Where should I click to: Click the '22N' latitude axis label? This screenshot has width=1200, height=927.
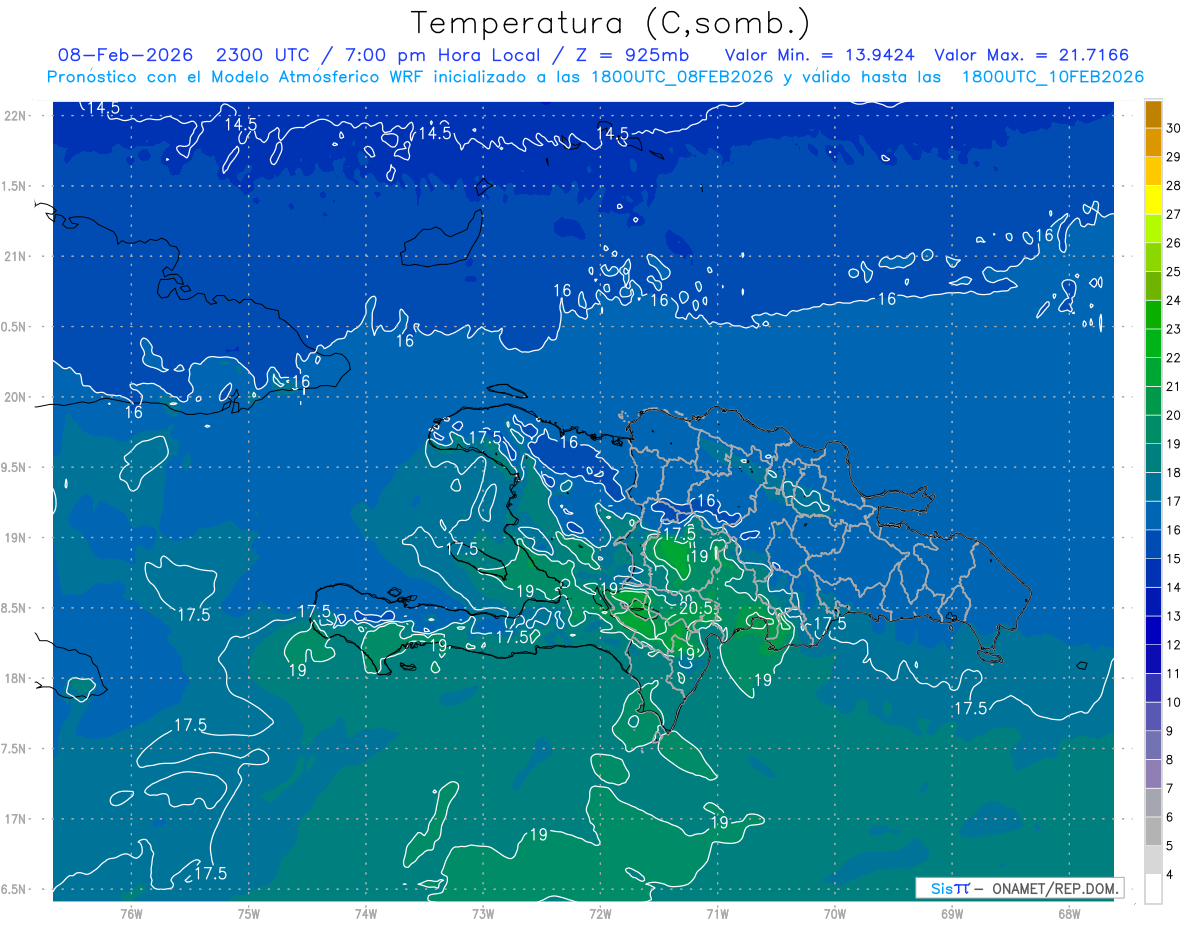[16, 116]
